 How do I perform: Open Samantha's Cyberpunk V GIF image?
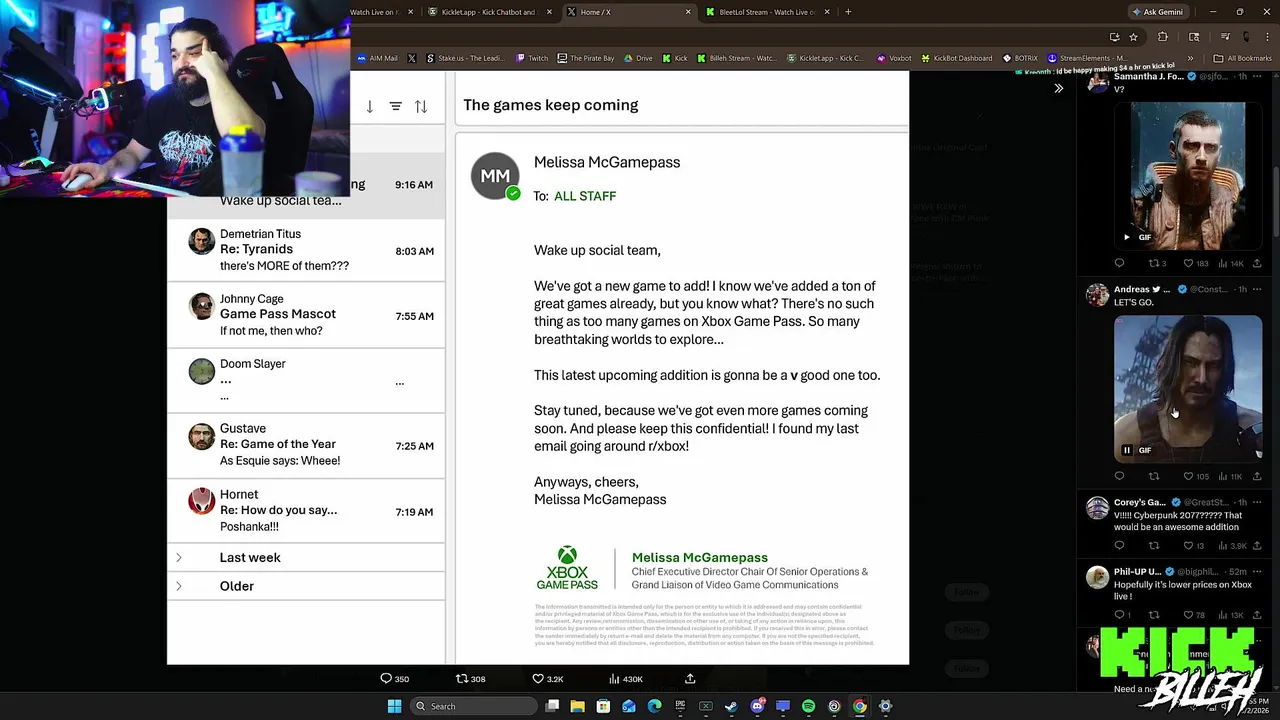coord(1188,175)
